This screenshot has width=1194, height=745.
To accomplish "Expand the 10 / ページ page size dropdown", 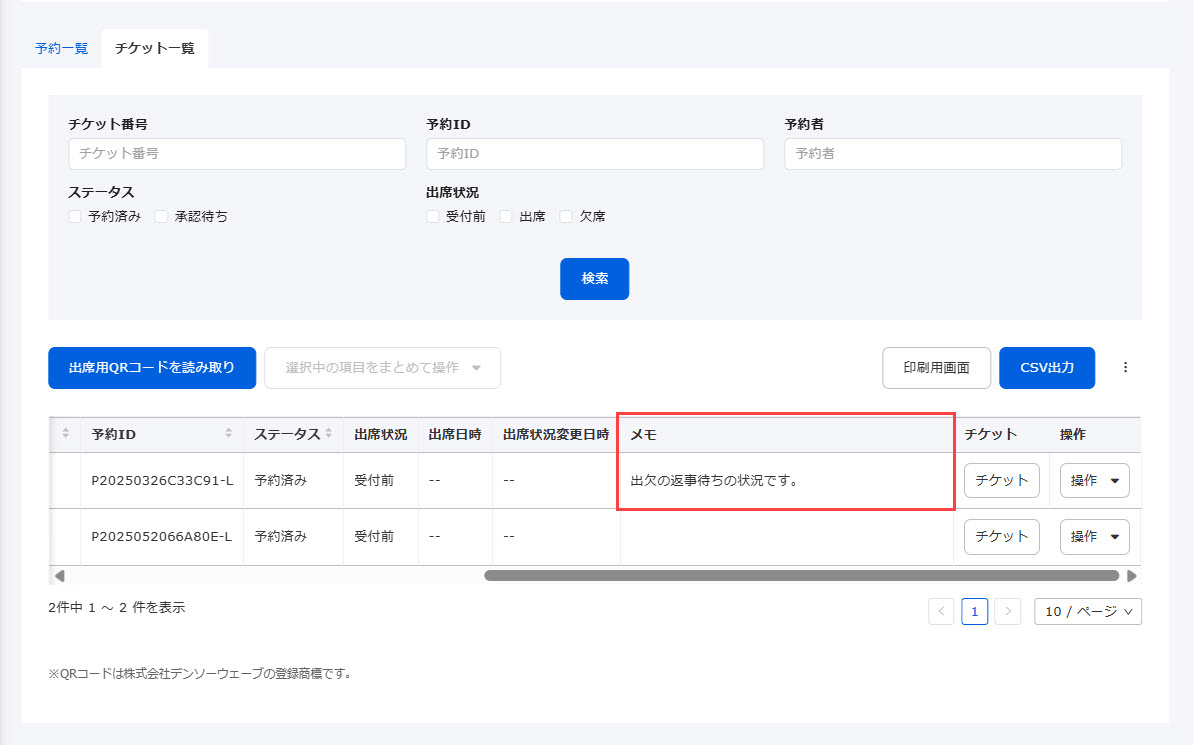I will 1087,611.
